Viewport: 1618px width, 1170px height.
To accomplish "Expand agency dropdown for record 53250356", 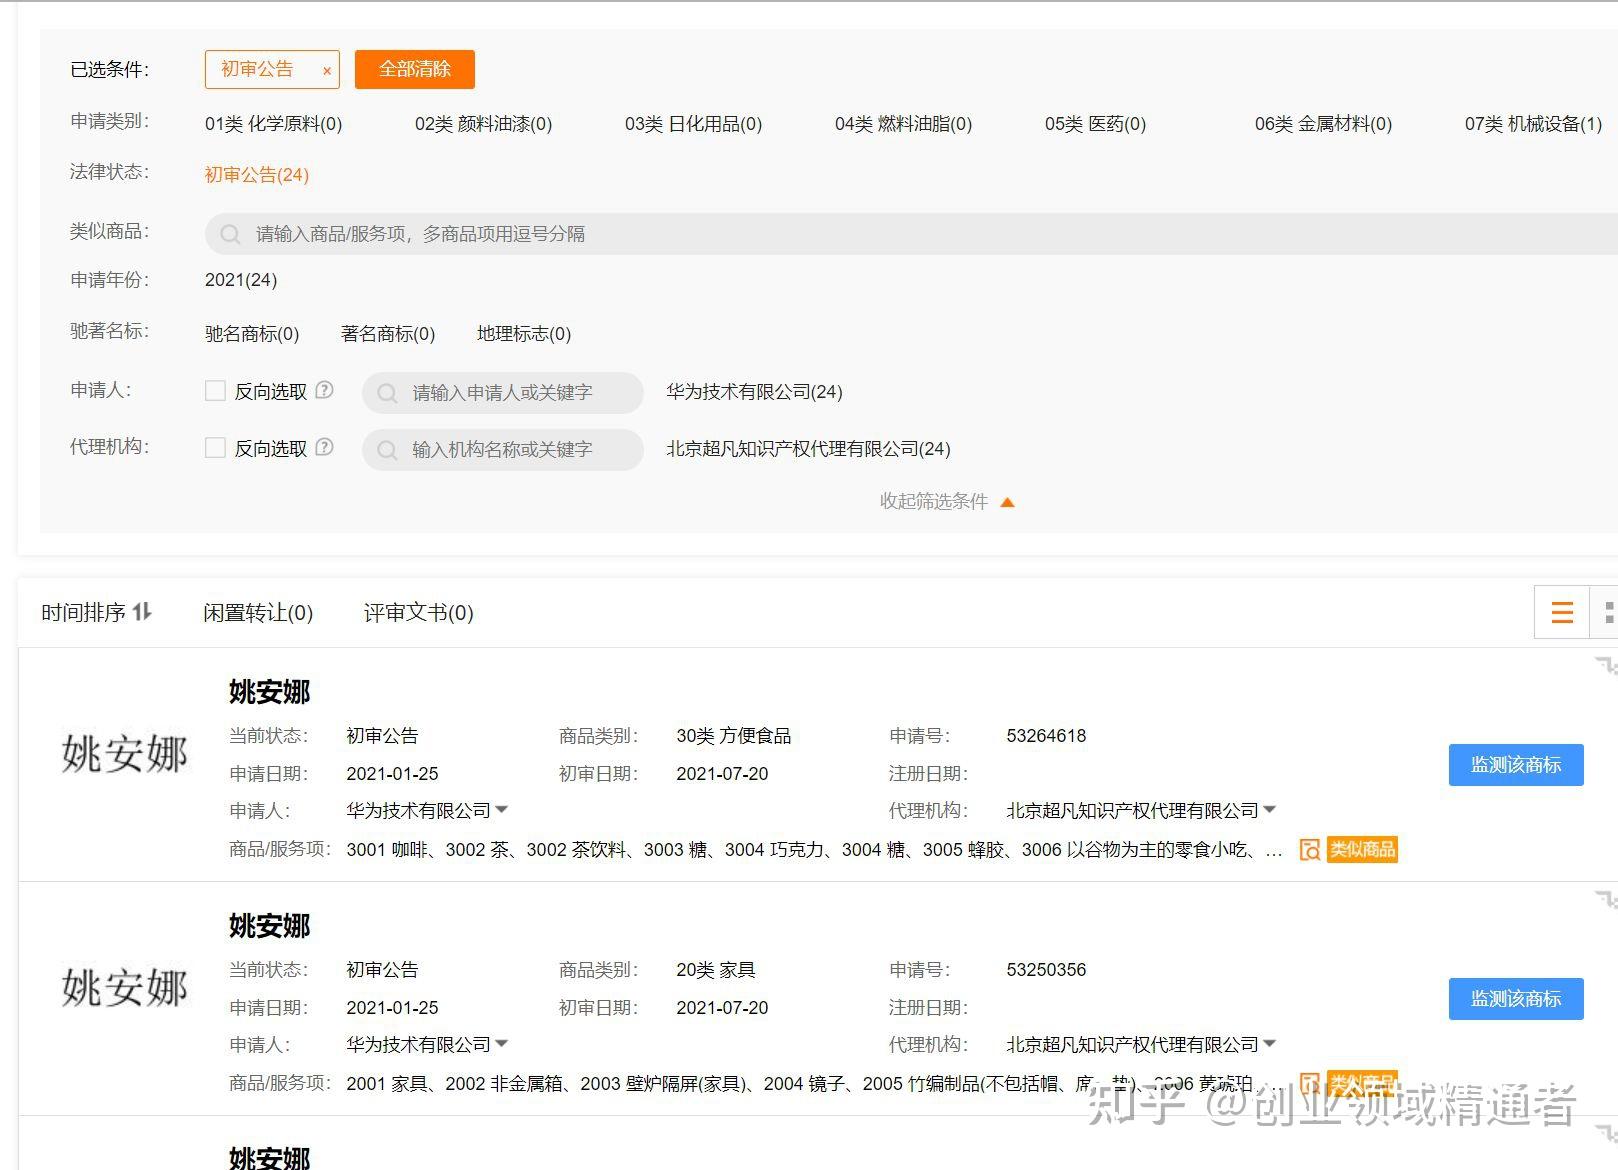I will pyautogui.click(x=1270, y=1044).
